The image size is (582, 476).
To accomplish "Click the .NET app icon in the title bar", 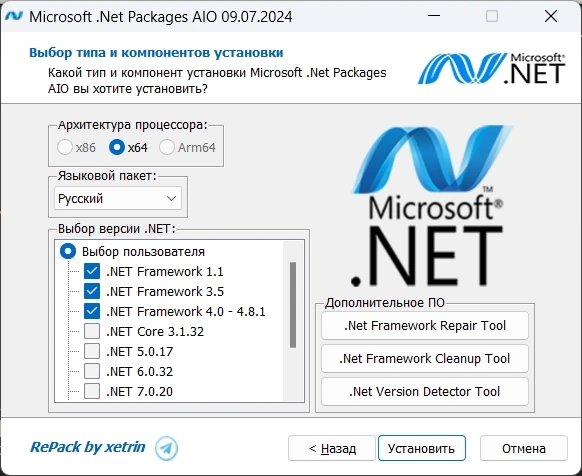I will click(14, 16).
